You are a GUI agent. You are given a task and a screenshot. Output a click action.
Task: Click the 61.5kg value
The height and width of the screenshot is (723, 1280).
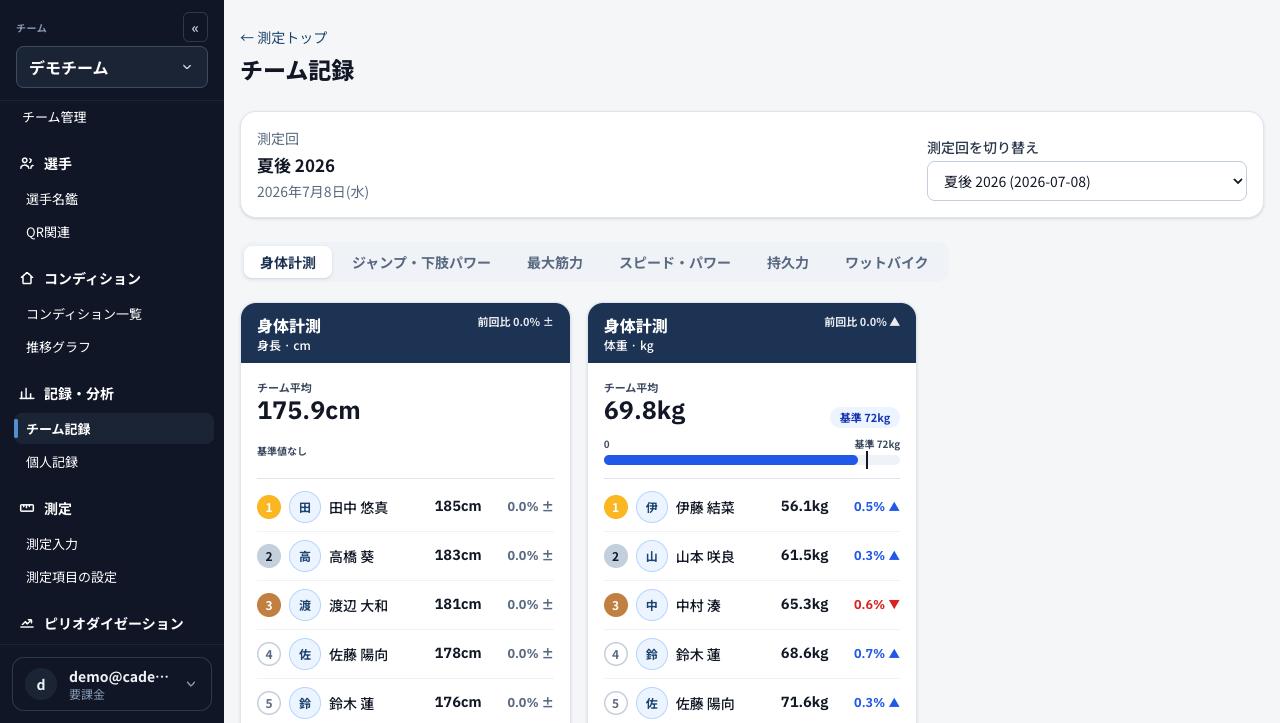pos(805,555)
